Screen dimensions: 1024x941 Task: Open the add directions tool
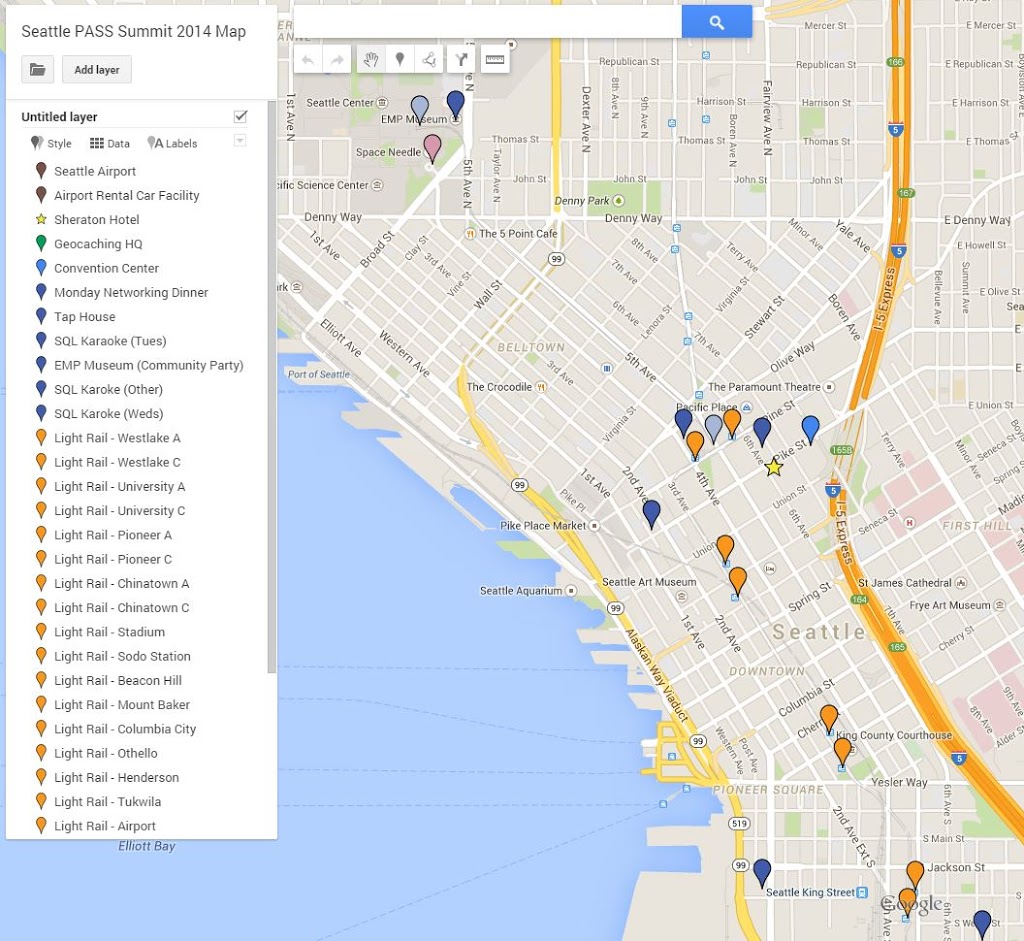462,60
